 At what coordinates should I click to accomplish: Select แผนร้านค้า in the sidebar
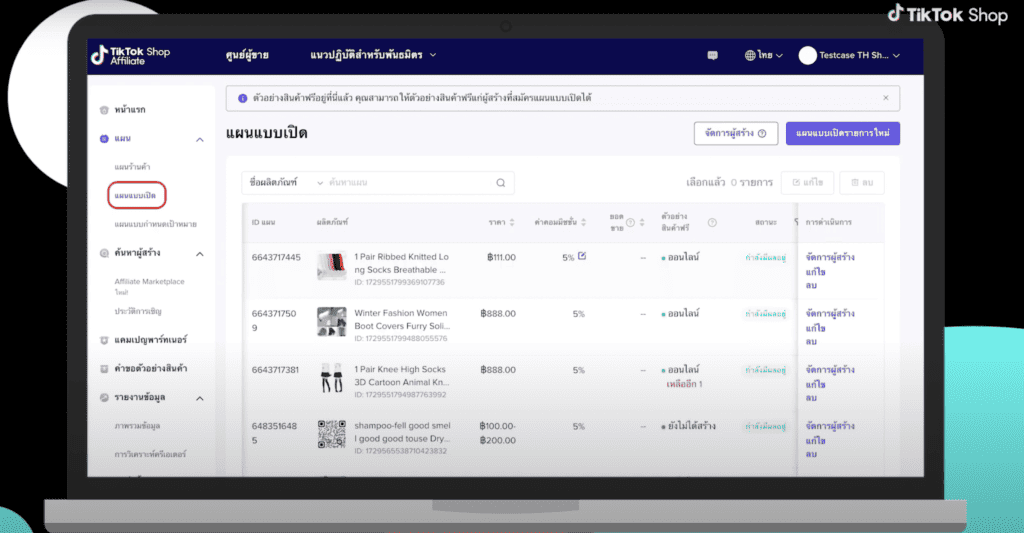click(x=133, y=167)
